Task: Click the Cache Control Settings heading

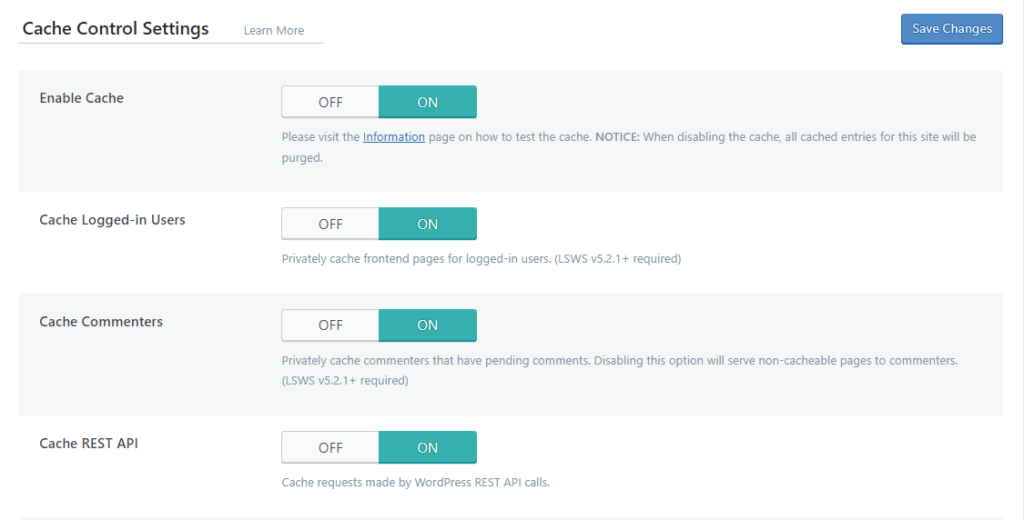Action: pyautogui.click(x=116, y=29)
